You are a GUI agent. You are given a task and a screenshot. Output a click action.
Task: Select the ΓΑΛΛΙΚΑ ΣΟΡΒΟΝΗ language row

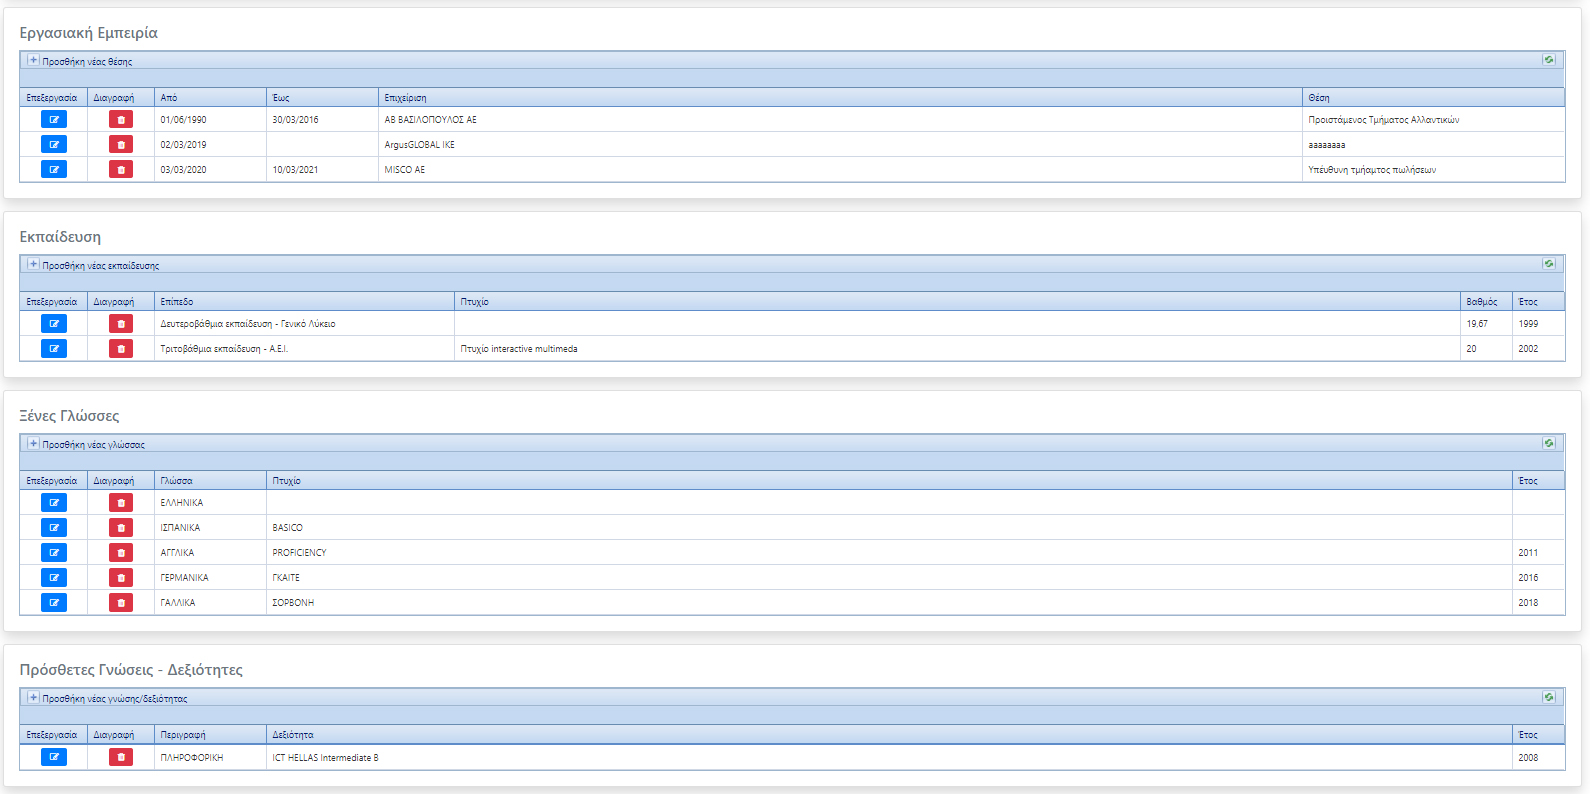800,603
